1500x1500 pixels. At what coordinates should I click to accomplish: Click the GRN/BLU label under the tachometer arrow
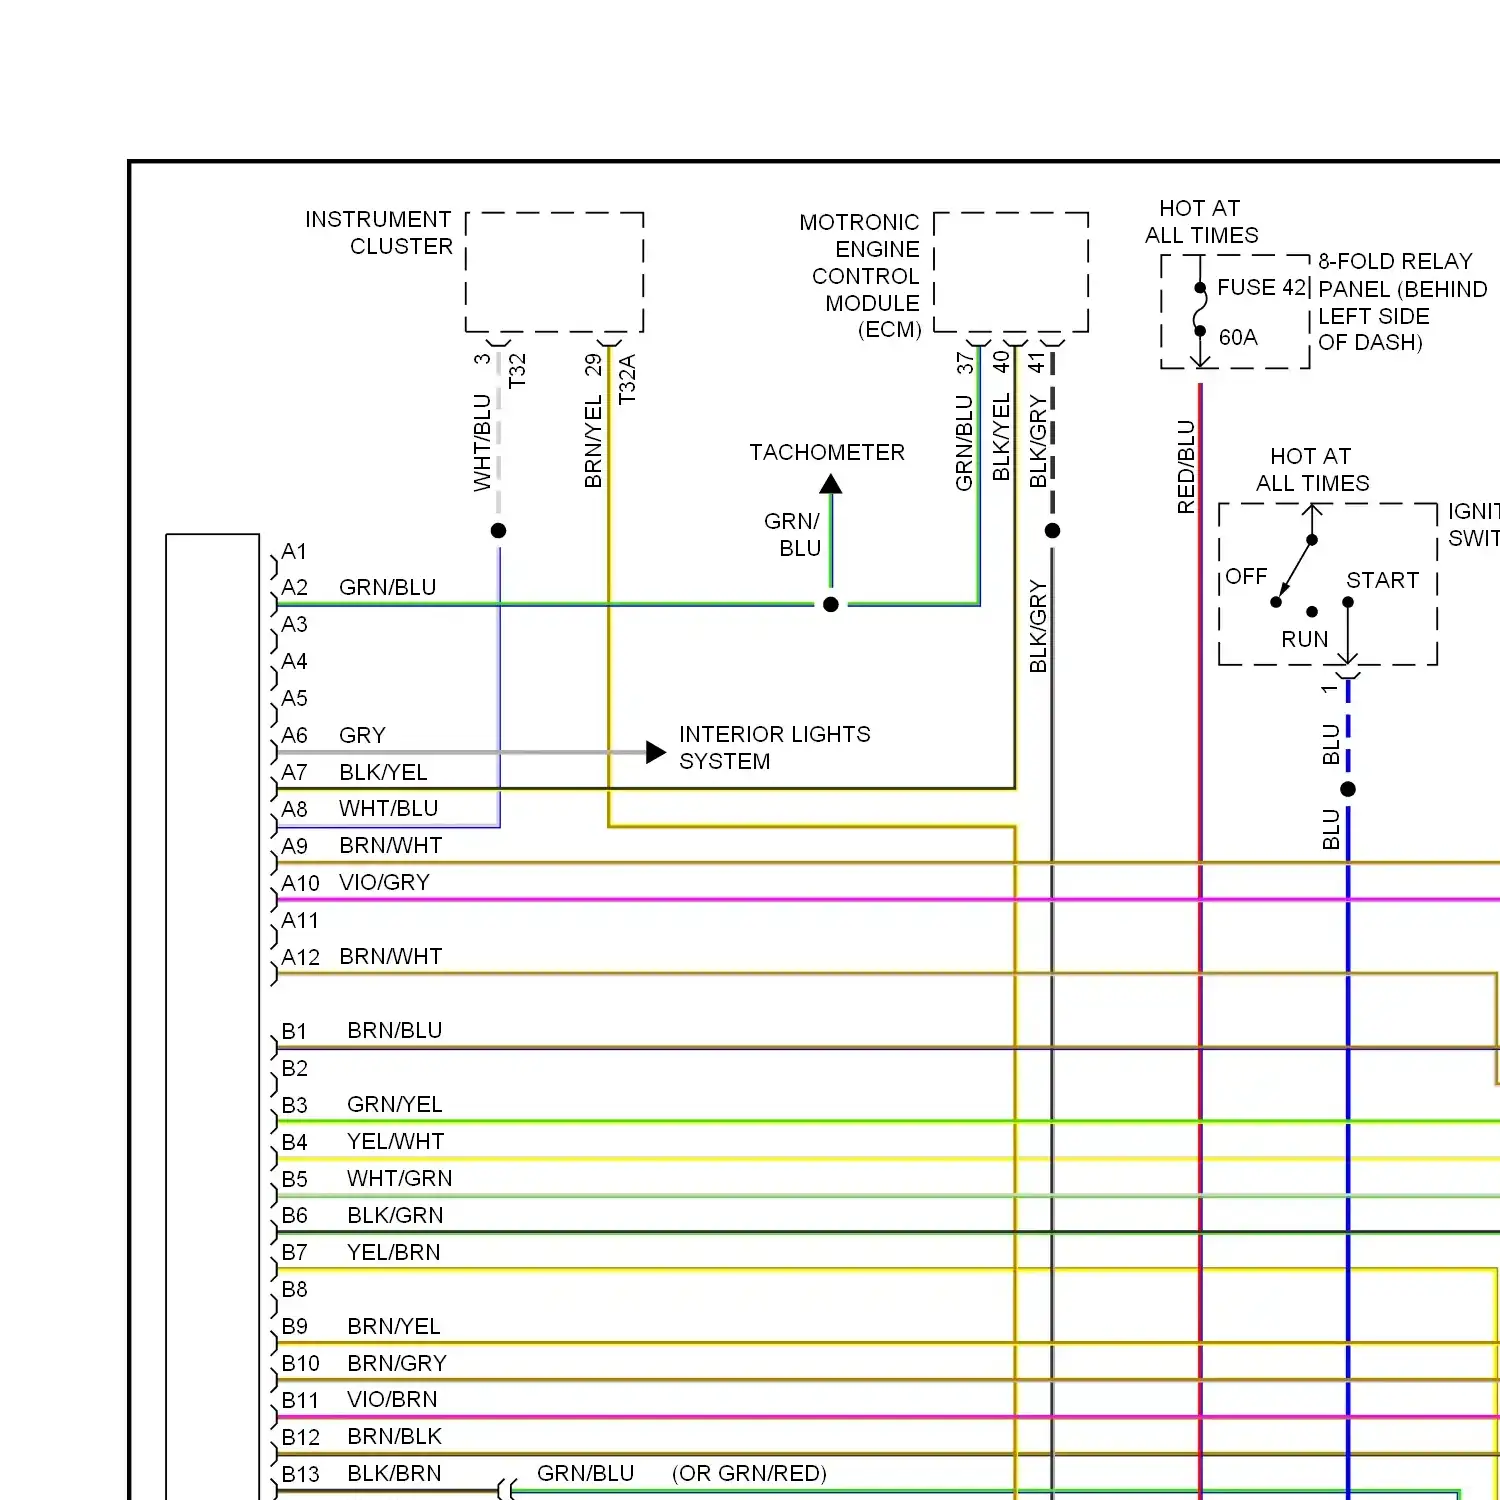[x=793, y=535]
